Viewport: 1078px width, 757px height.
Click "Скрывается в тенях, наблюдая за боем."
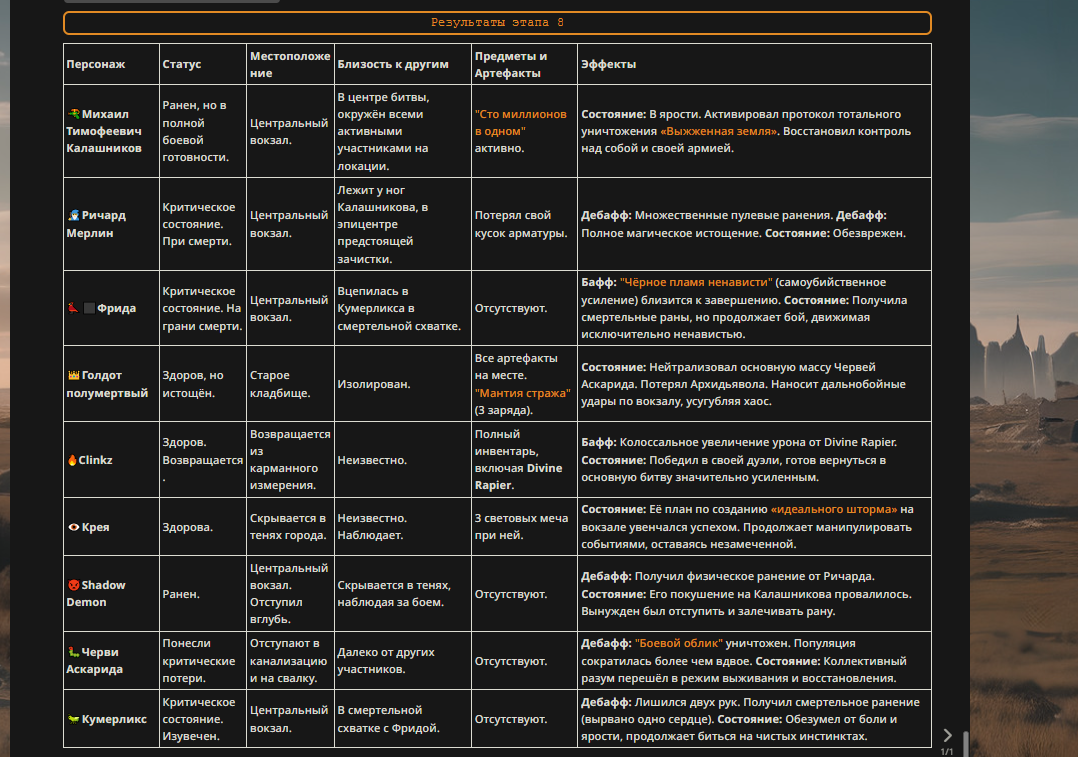tap(394, 593)
